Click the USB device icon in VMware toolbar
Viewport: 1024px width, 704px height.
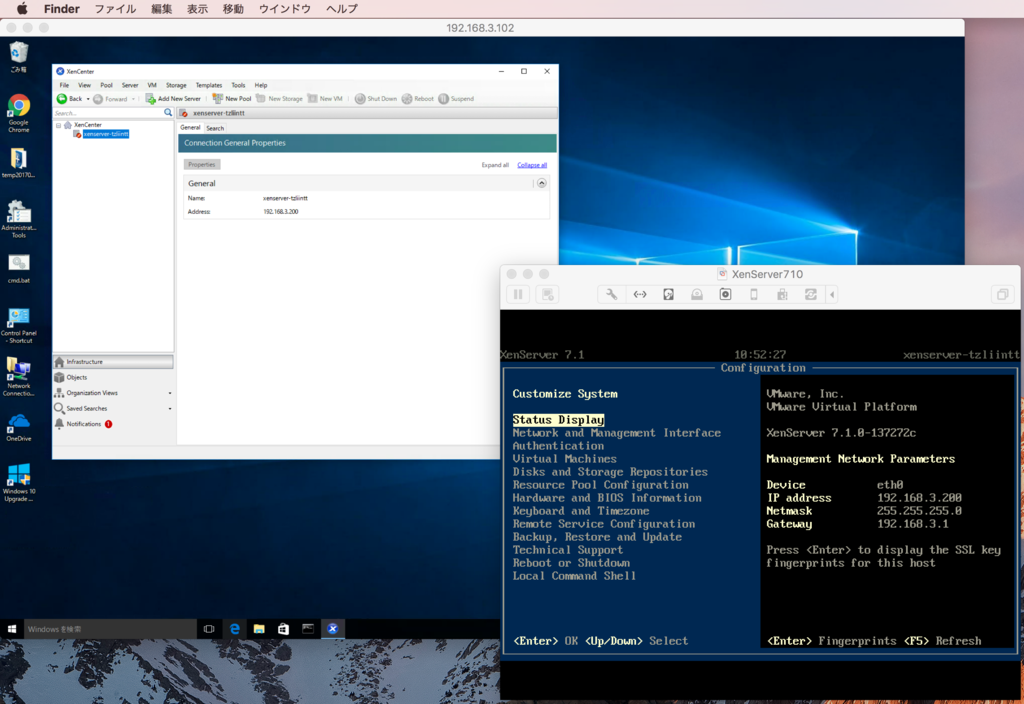pyautogui.click(x=782, y=295)
